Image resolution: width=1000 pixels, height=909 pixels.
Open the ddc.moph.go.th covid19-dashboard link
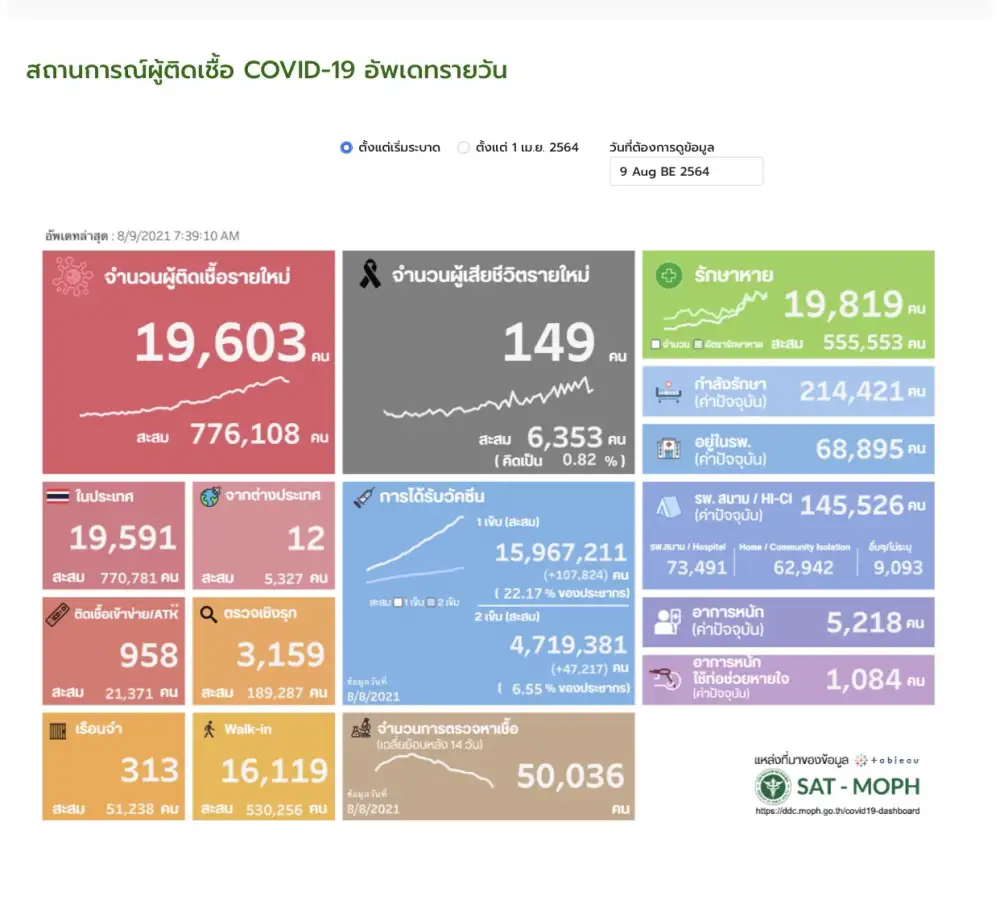coord(837,811)
